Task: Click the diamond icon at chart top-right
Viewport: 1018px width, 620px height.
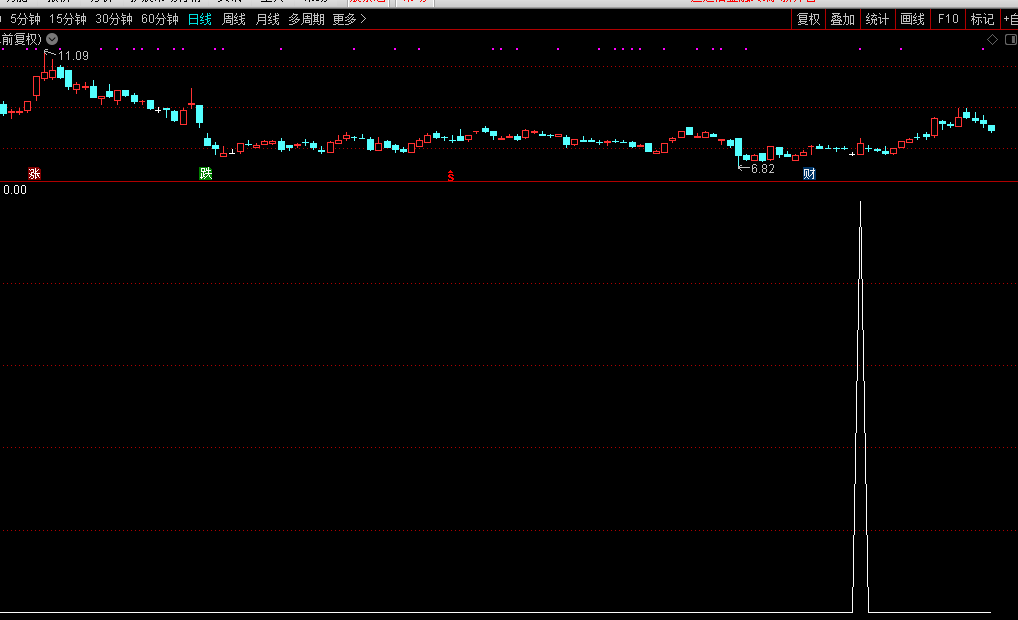Action: (992, 39)
